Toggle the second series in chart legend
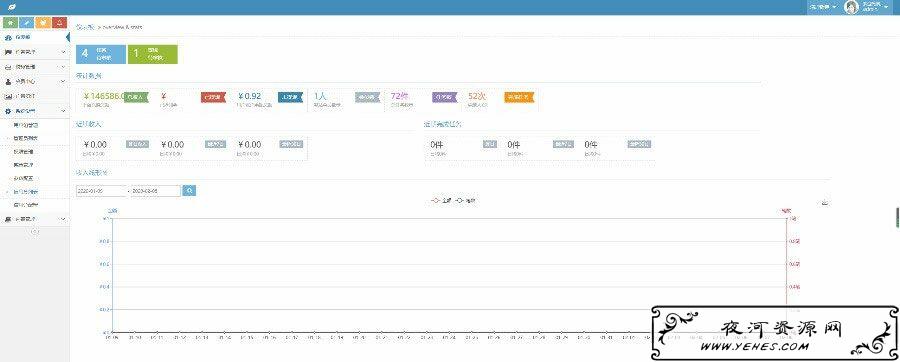The width and height of the screenshot is (900, 362). 466,201
